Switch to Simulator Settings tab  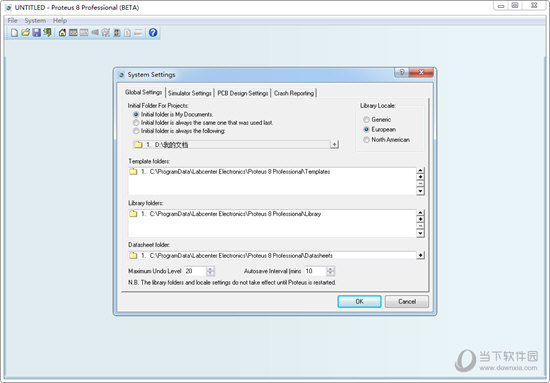pyautogui.click(x=190, y=93)
